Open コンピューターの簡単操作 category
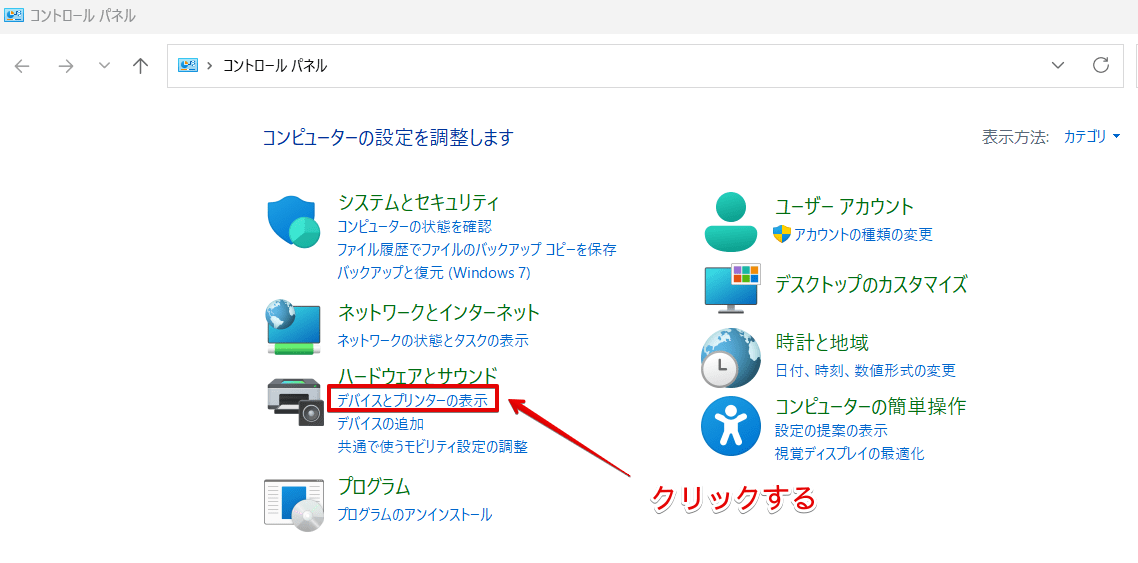The width and height of the screenshot is (1138, 563). 870,405
